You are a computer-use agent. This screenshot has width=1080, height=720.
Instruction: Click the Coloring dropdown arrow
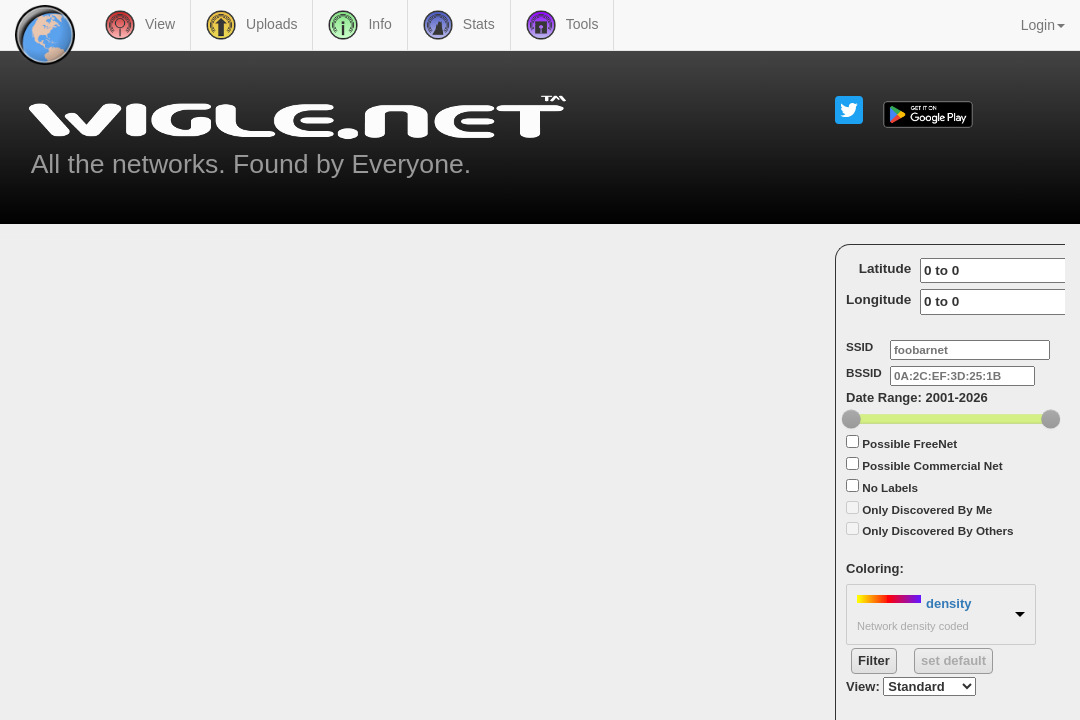tap(1020, 614)
